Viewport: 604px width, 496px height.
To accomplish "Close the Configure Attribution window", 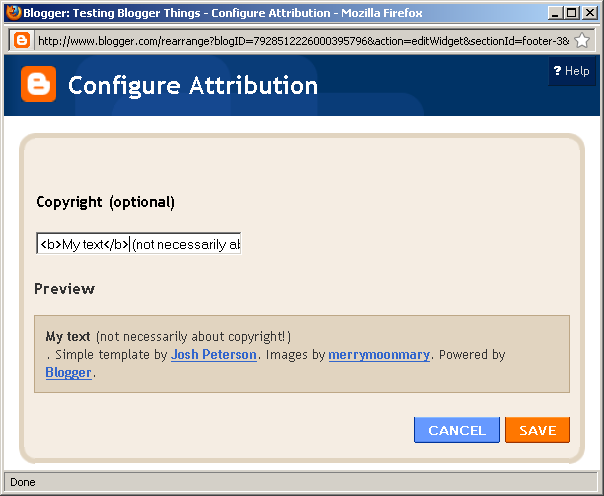I will 590,13.
